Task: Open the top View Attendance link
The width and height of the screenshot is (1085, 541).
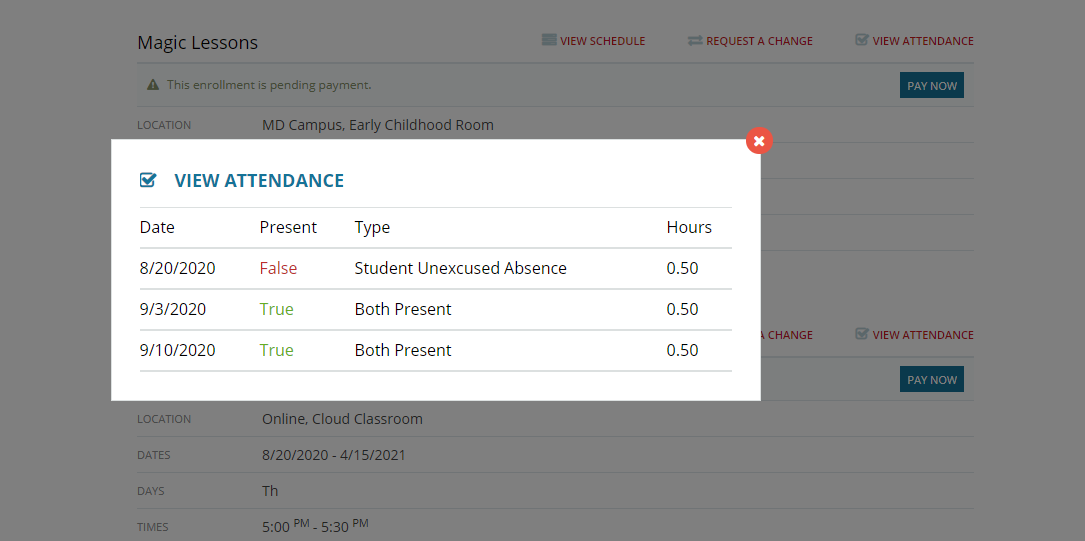Action: (922, 41)
